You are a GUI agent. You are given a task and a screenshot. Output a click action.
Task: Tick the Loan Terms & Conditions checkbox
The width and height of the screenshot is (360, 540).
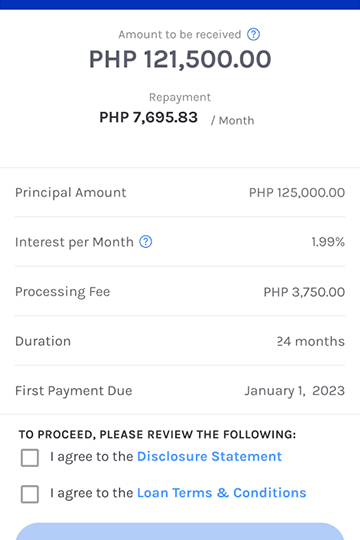[x=30, y=494]
